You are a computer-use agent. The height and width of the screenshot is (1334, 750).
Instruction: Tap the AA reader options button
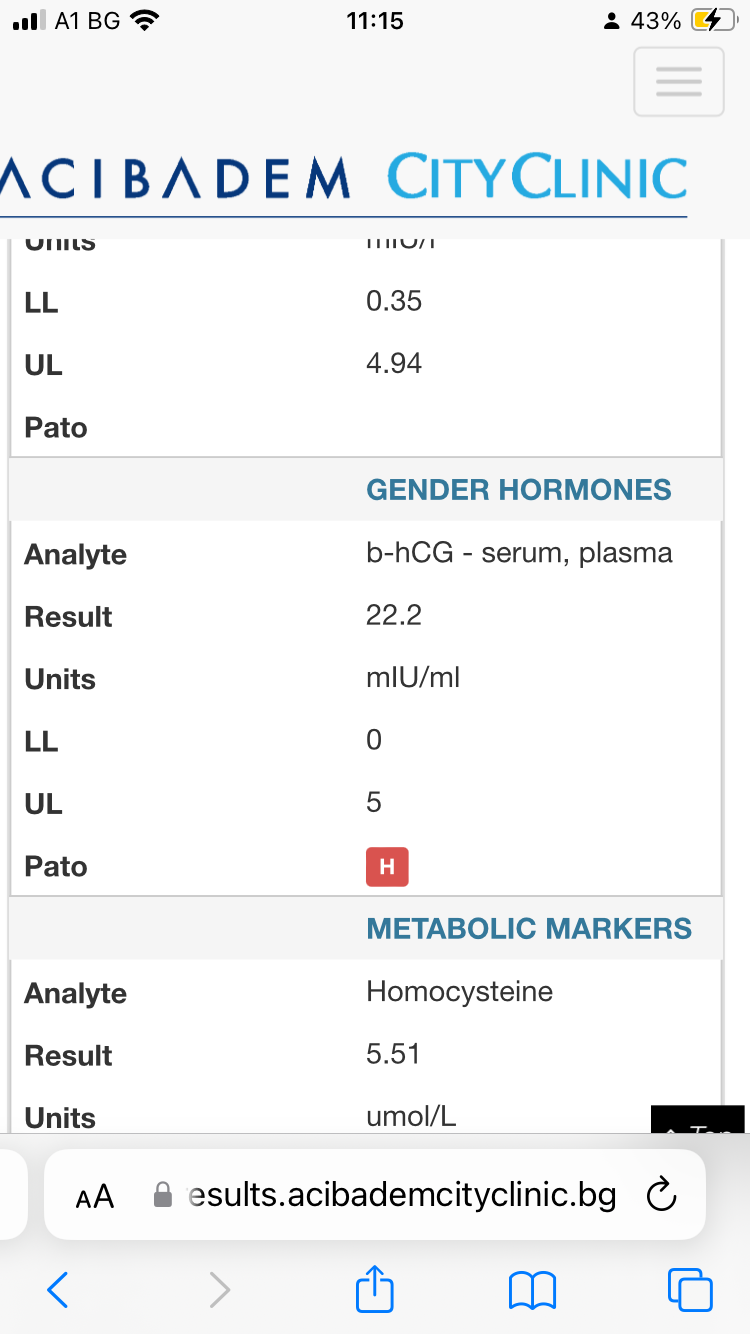(95, 1196)
